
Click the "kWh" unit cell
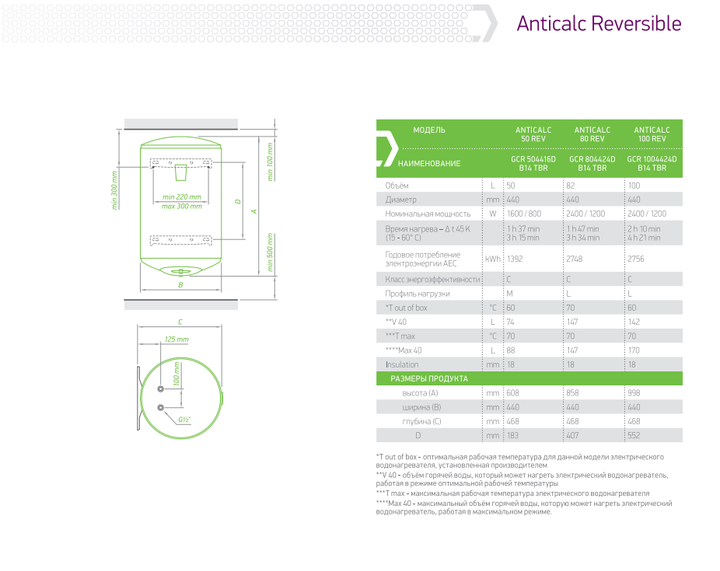pyautogui.click(x=493, y=259)
